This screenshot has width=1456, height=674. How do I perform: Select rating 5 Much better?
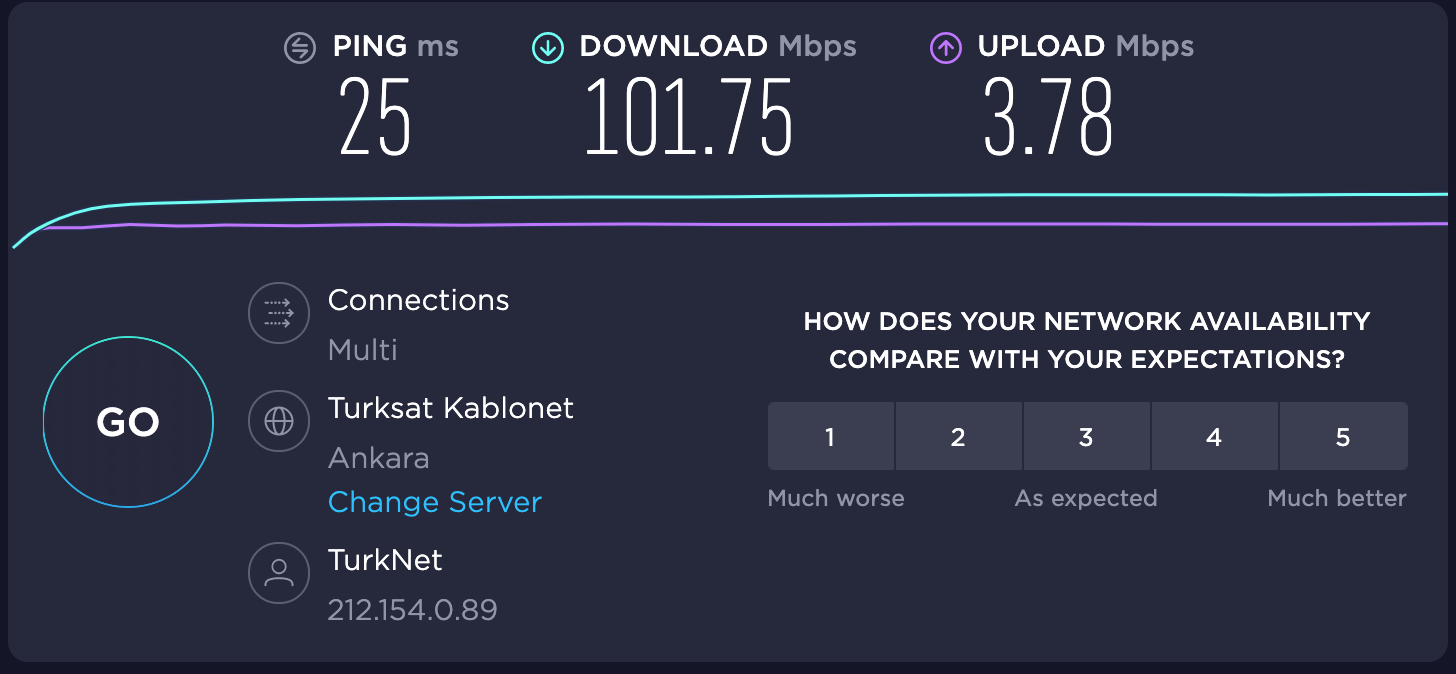[x=1343, y=436]
